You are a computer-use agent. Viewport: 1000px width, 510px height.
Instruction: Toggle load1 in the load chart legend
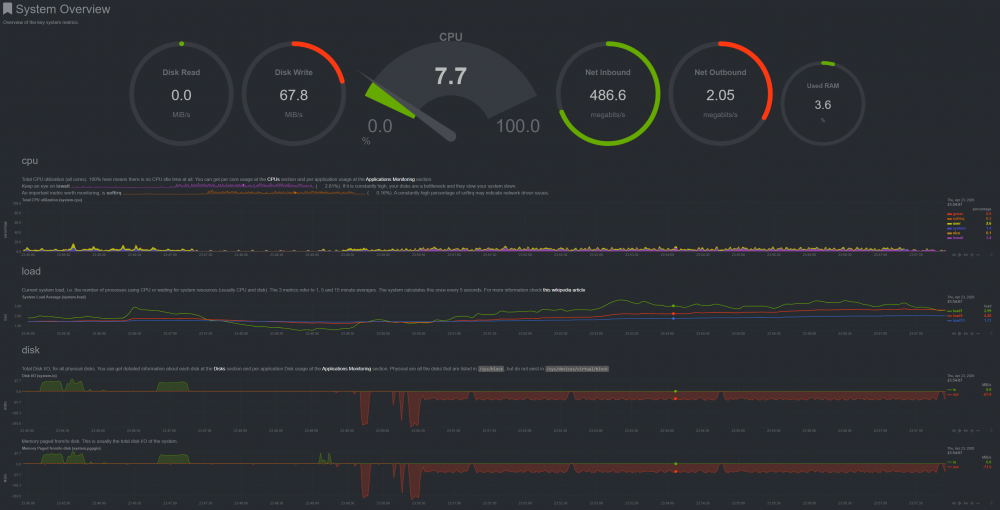[x=955, y=310]
